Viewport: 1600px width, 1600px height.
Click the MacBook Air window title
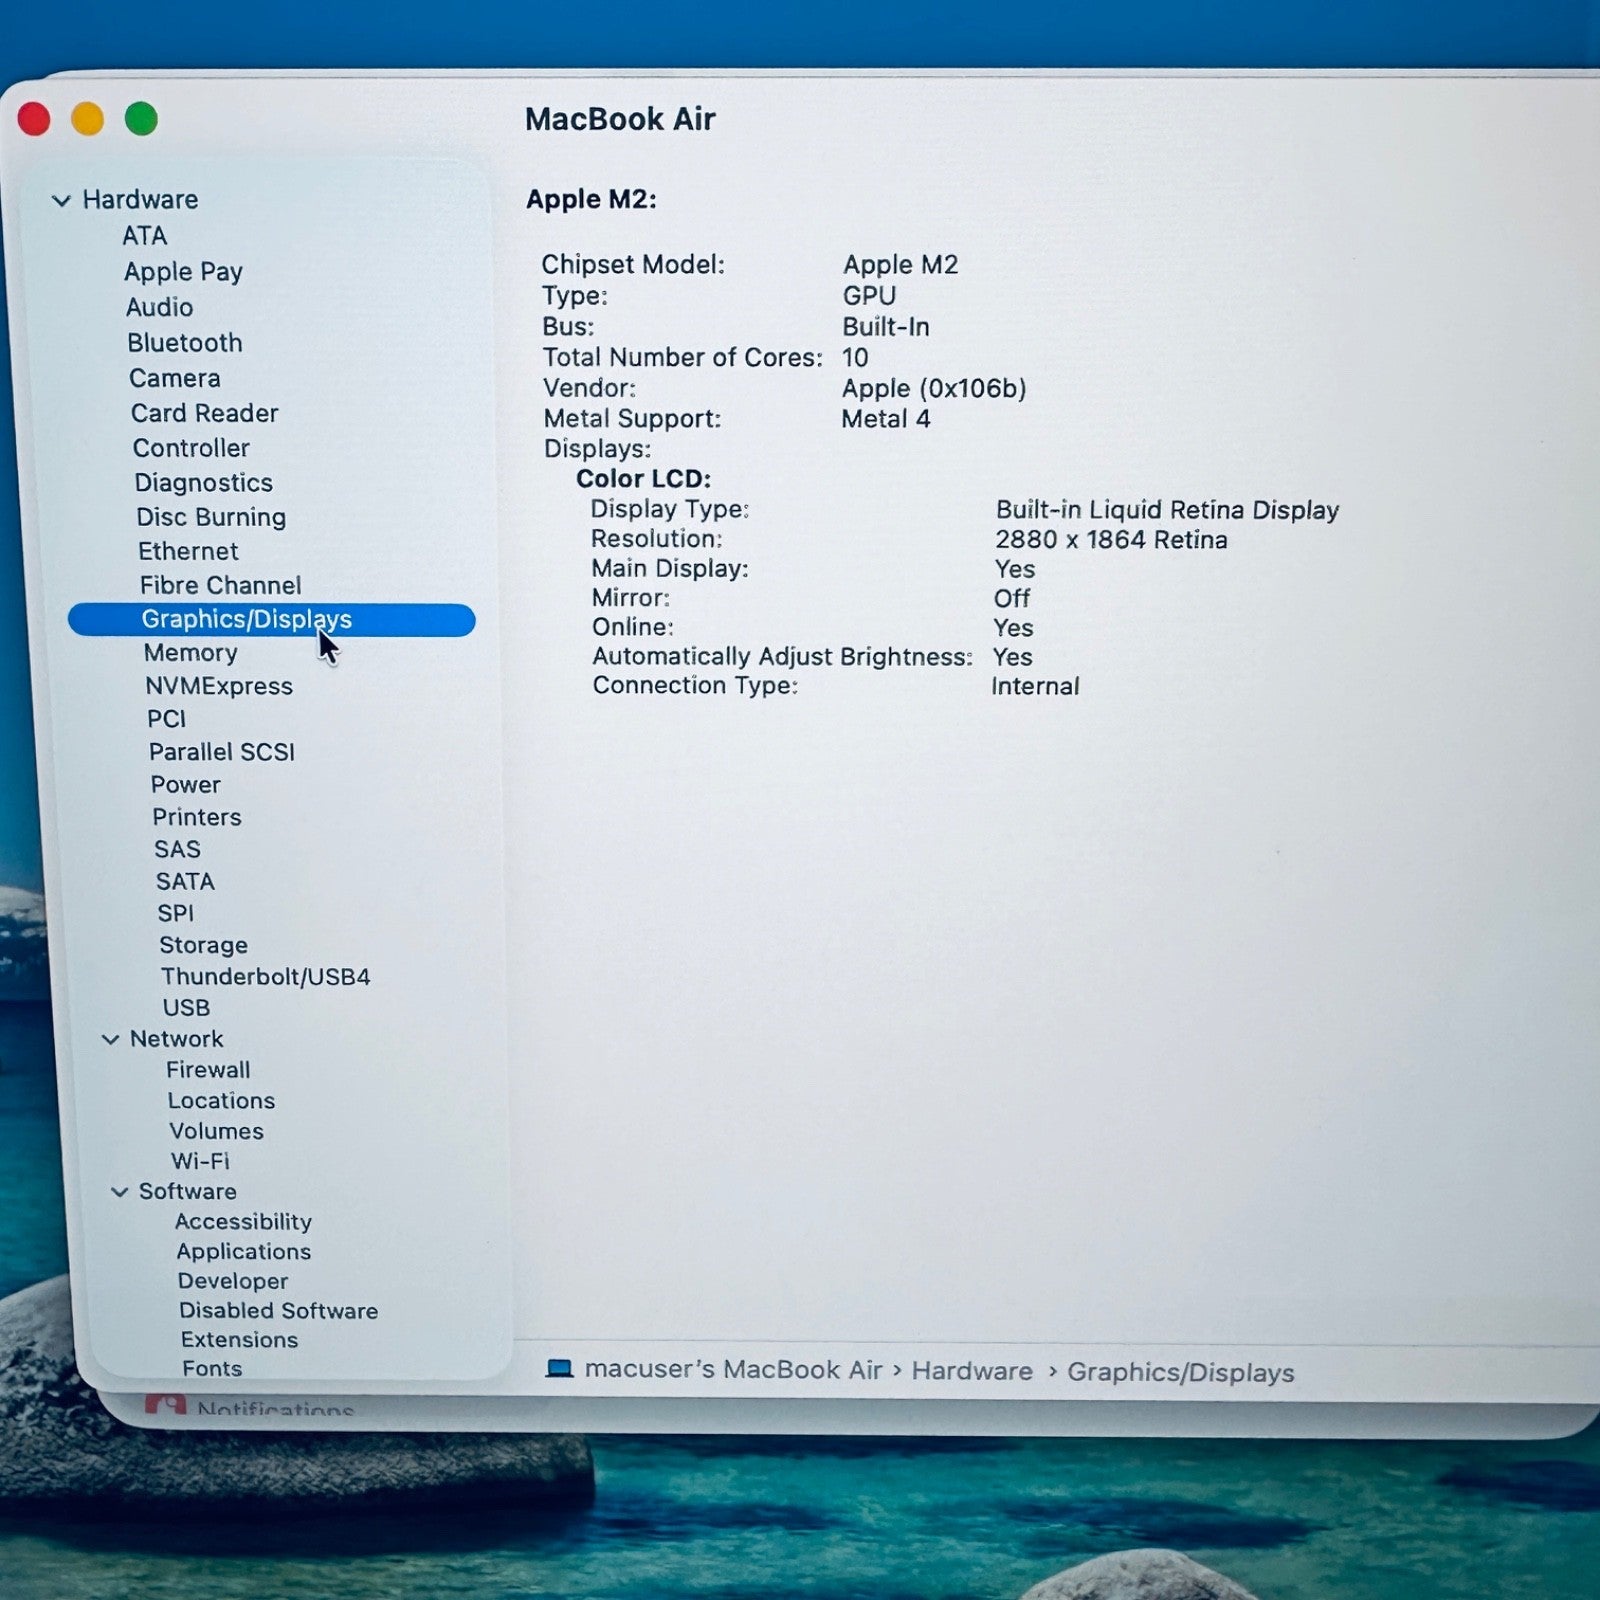(x=620, y=119)
